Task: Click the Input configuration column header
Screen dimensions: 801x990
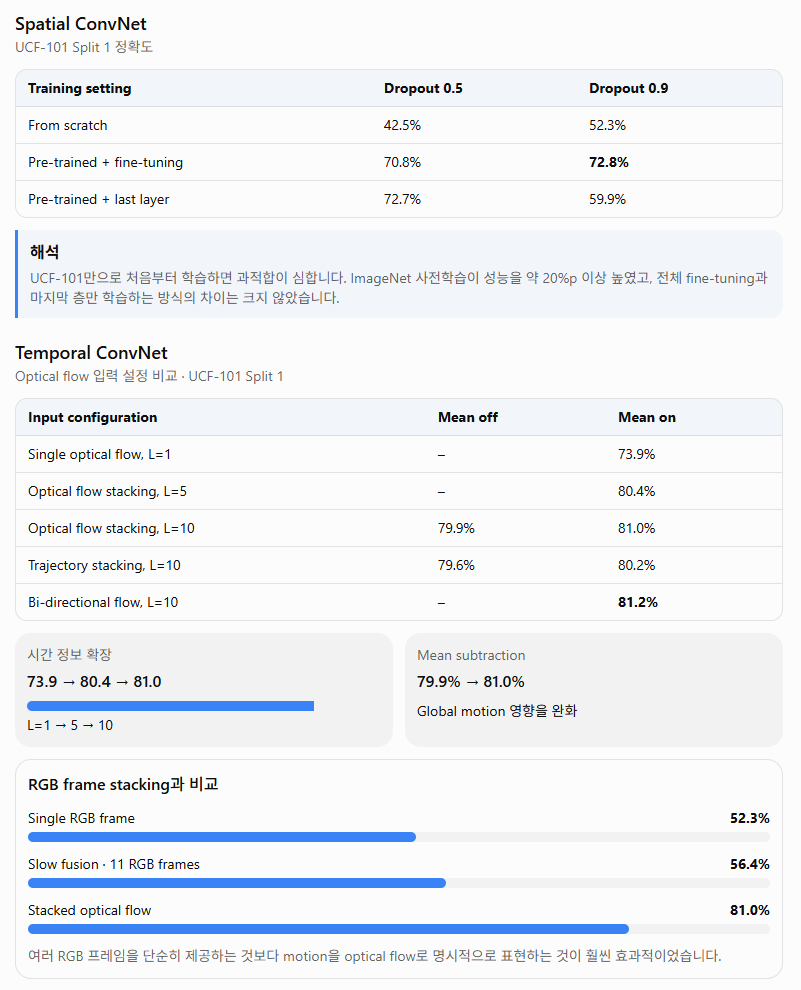Action: tap(92, 417)
